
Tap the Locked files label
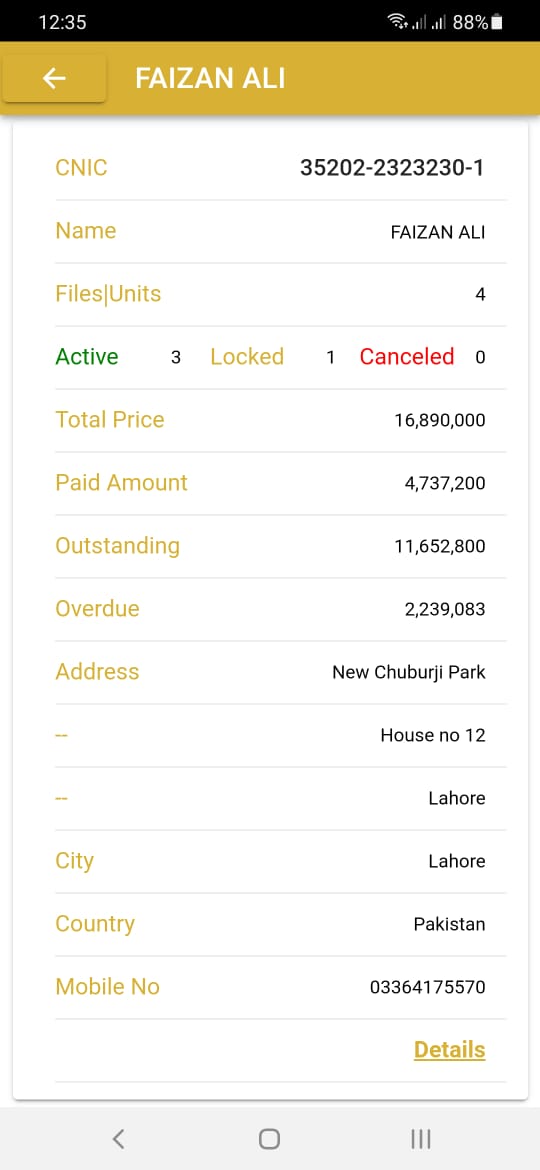click(x=247, y=357)
